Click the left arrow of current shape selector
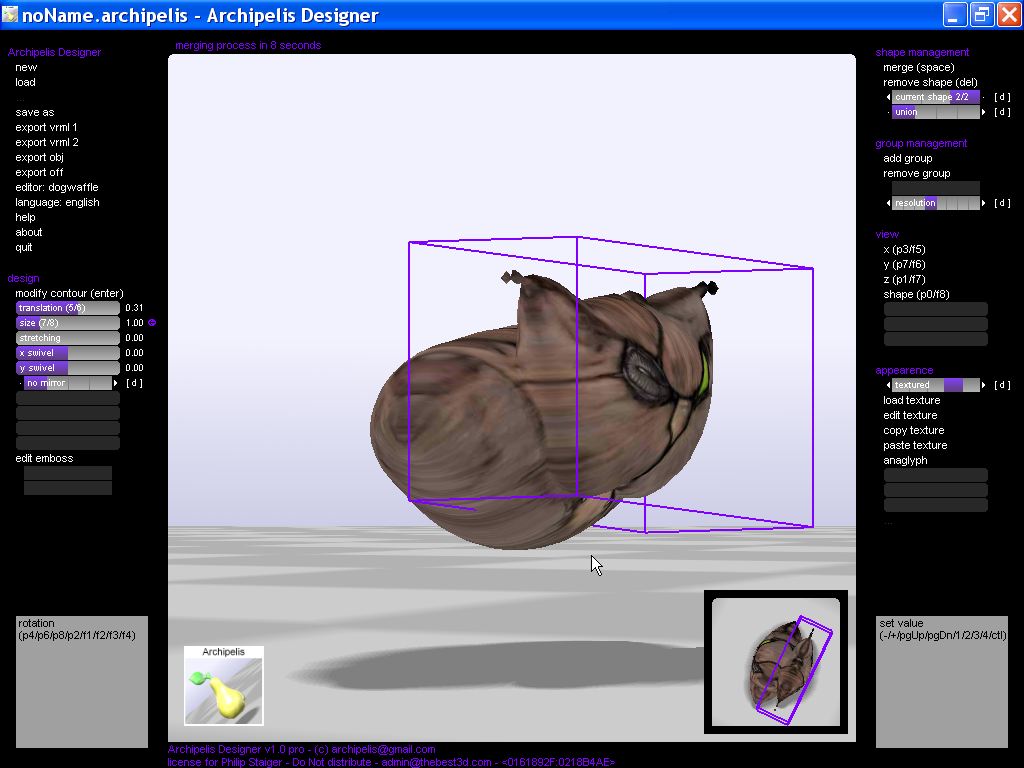This screenshot has width=1024, height=768. click(888, 97)
